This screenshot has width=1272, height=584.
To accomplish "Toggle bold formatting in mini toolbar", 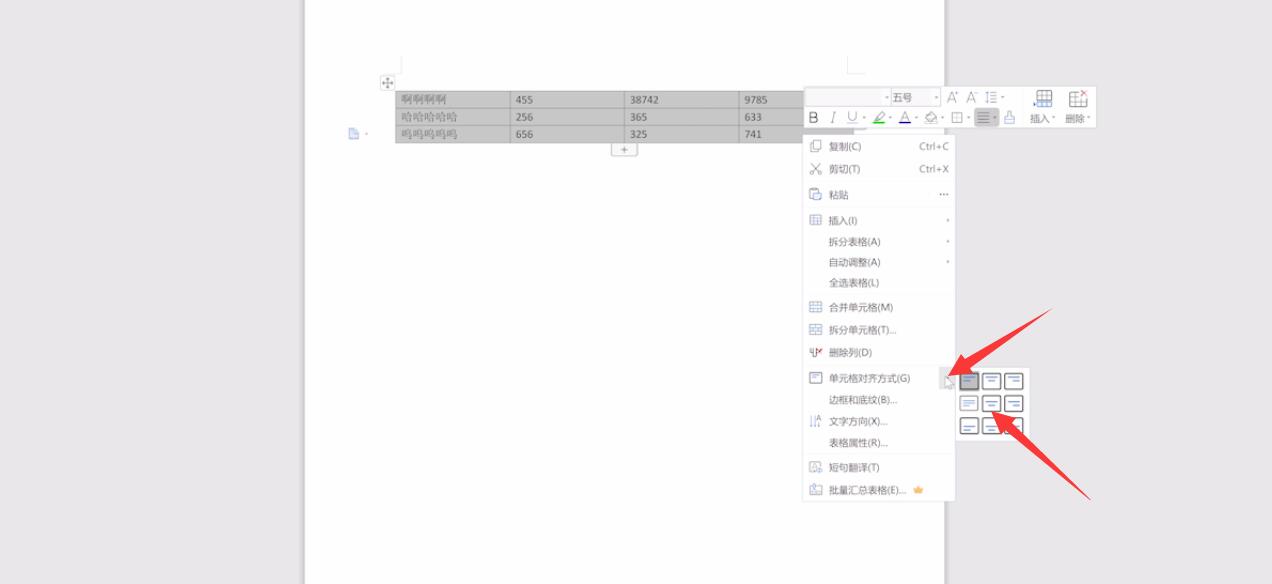I will tap(813, 118).
